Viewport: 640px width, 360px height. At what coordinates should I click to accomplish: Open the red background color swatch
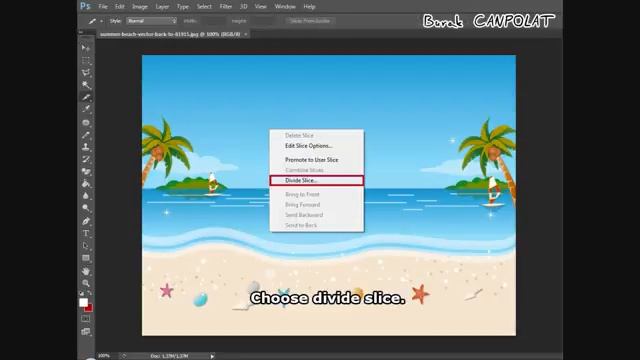tap(89, 308)
